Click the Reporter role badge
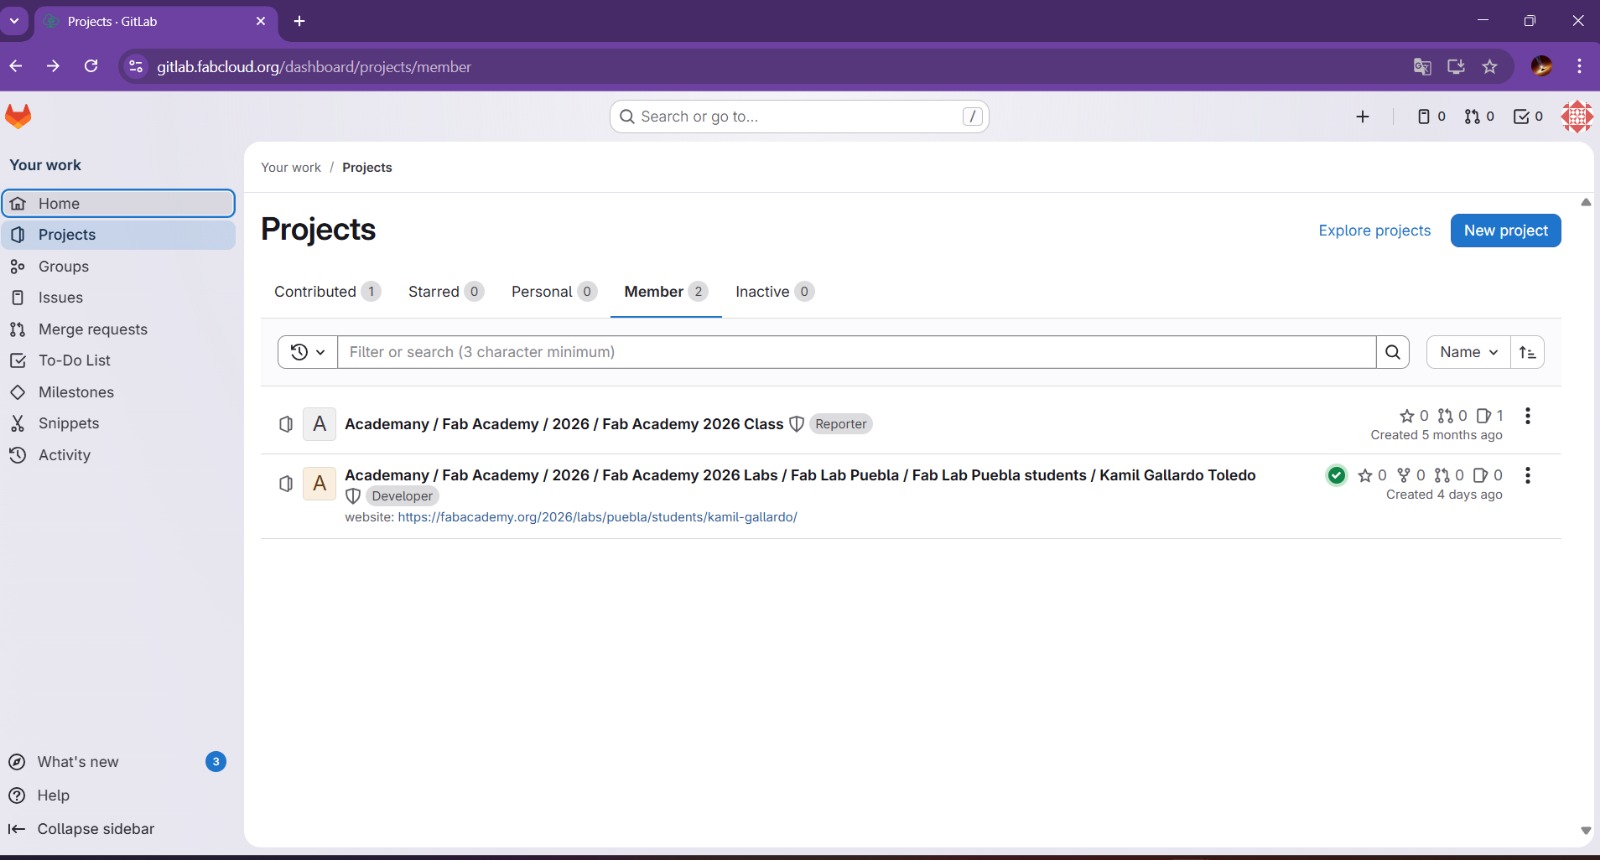 (x=841, y=424)
